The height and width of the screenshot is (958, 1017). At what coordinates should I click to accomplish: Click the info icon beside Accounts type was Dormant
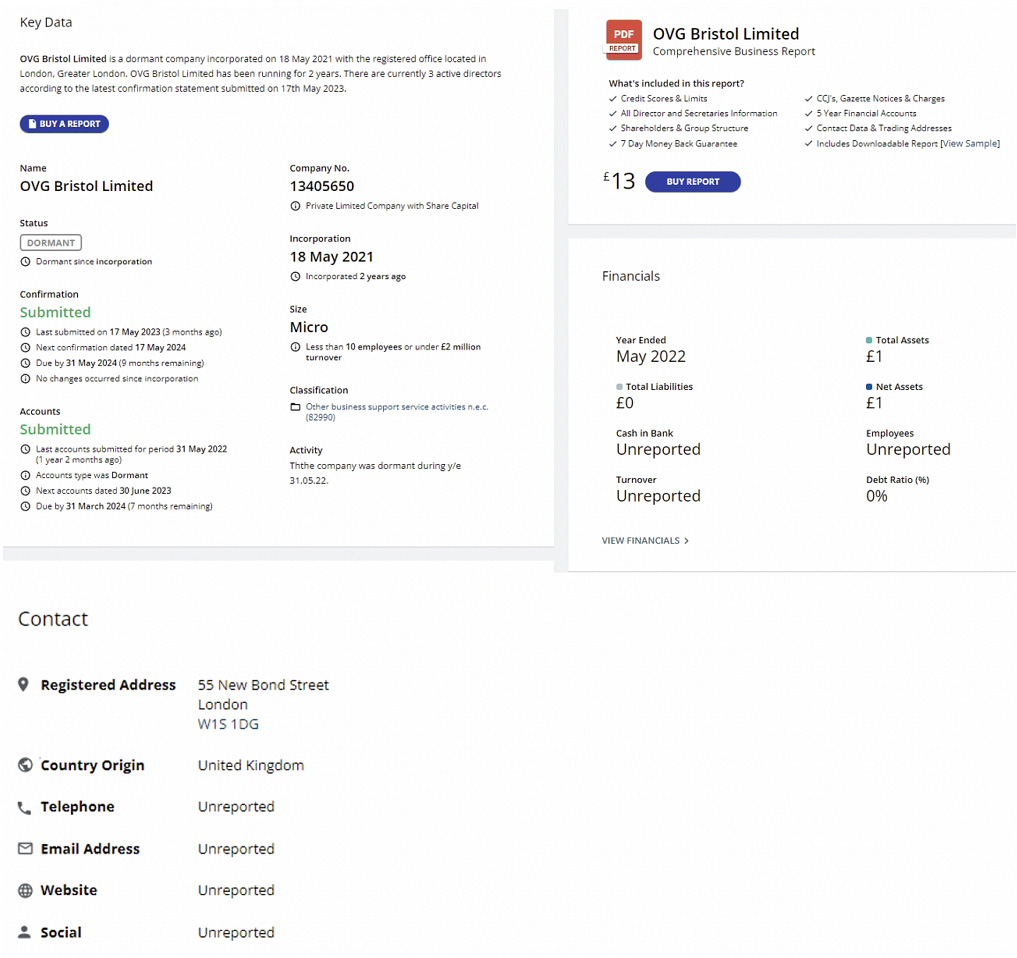coord(25,475)
